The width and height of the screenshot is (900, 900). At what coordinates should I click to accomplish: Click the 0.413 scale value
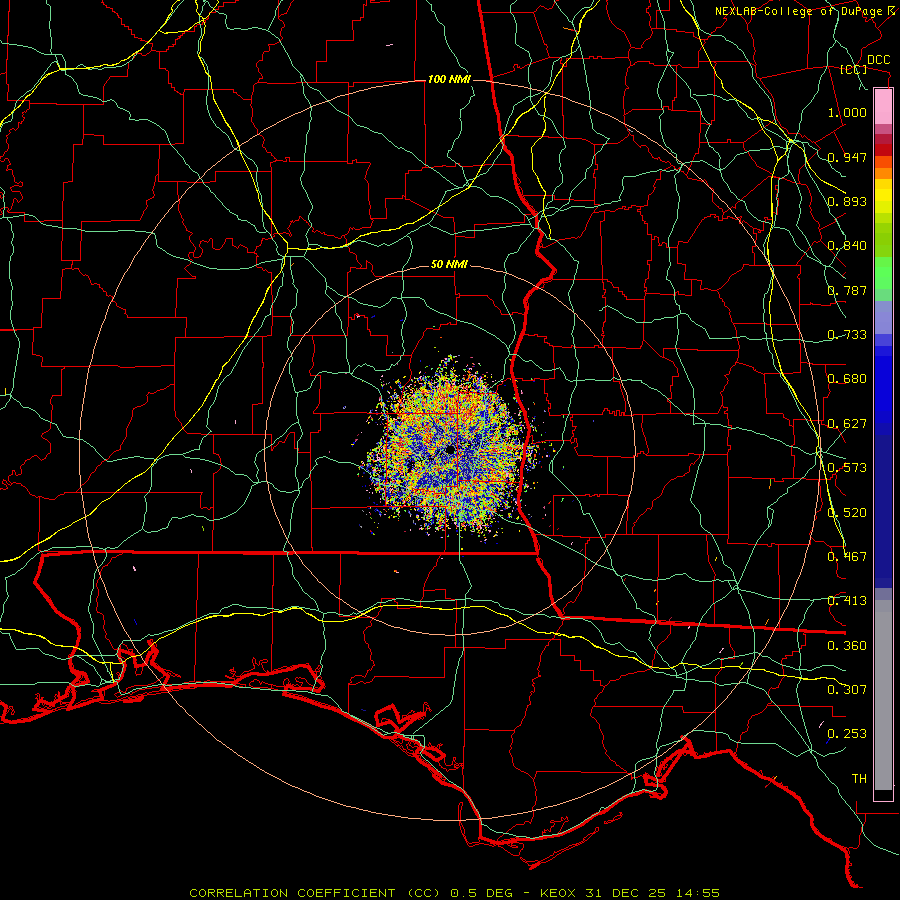click(847, 601)
